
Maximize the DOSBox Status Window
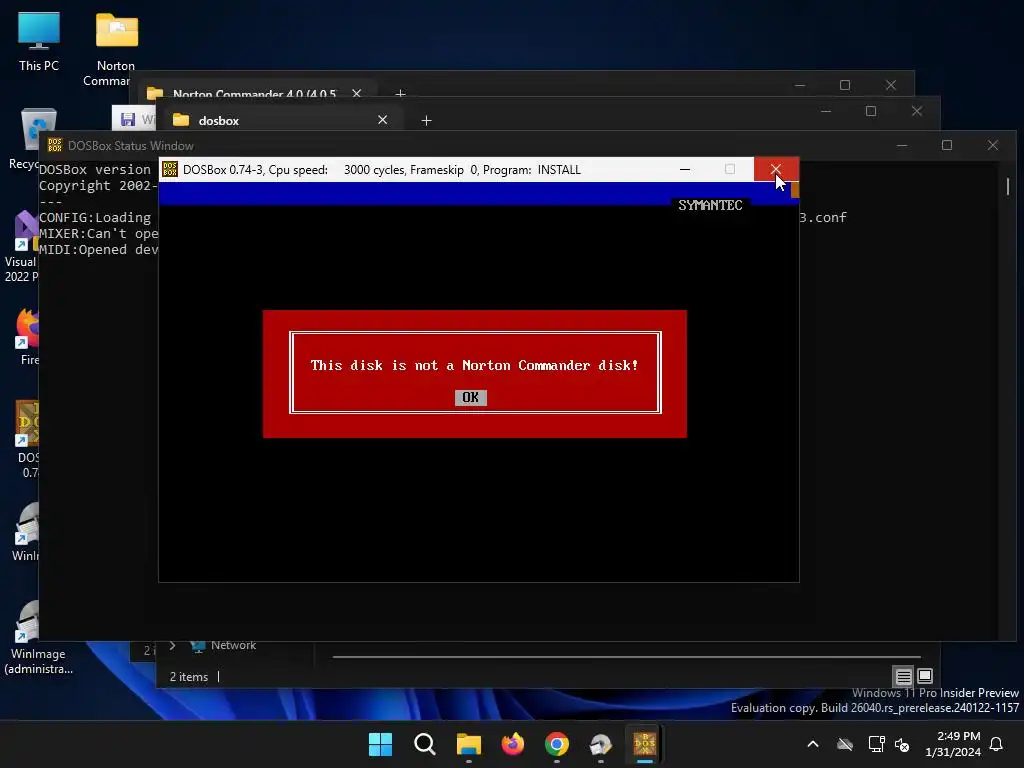pos(947,145)
